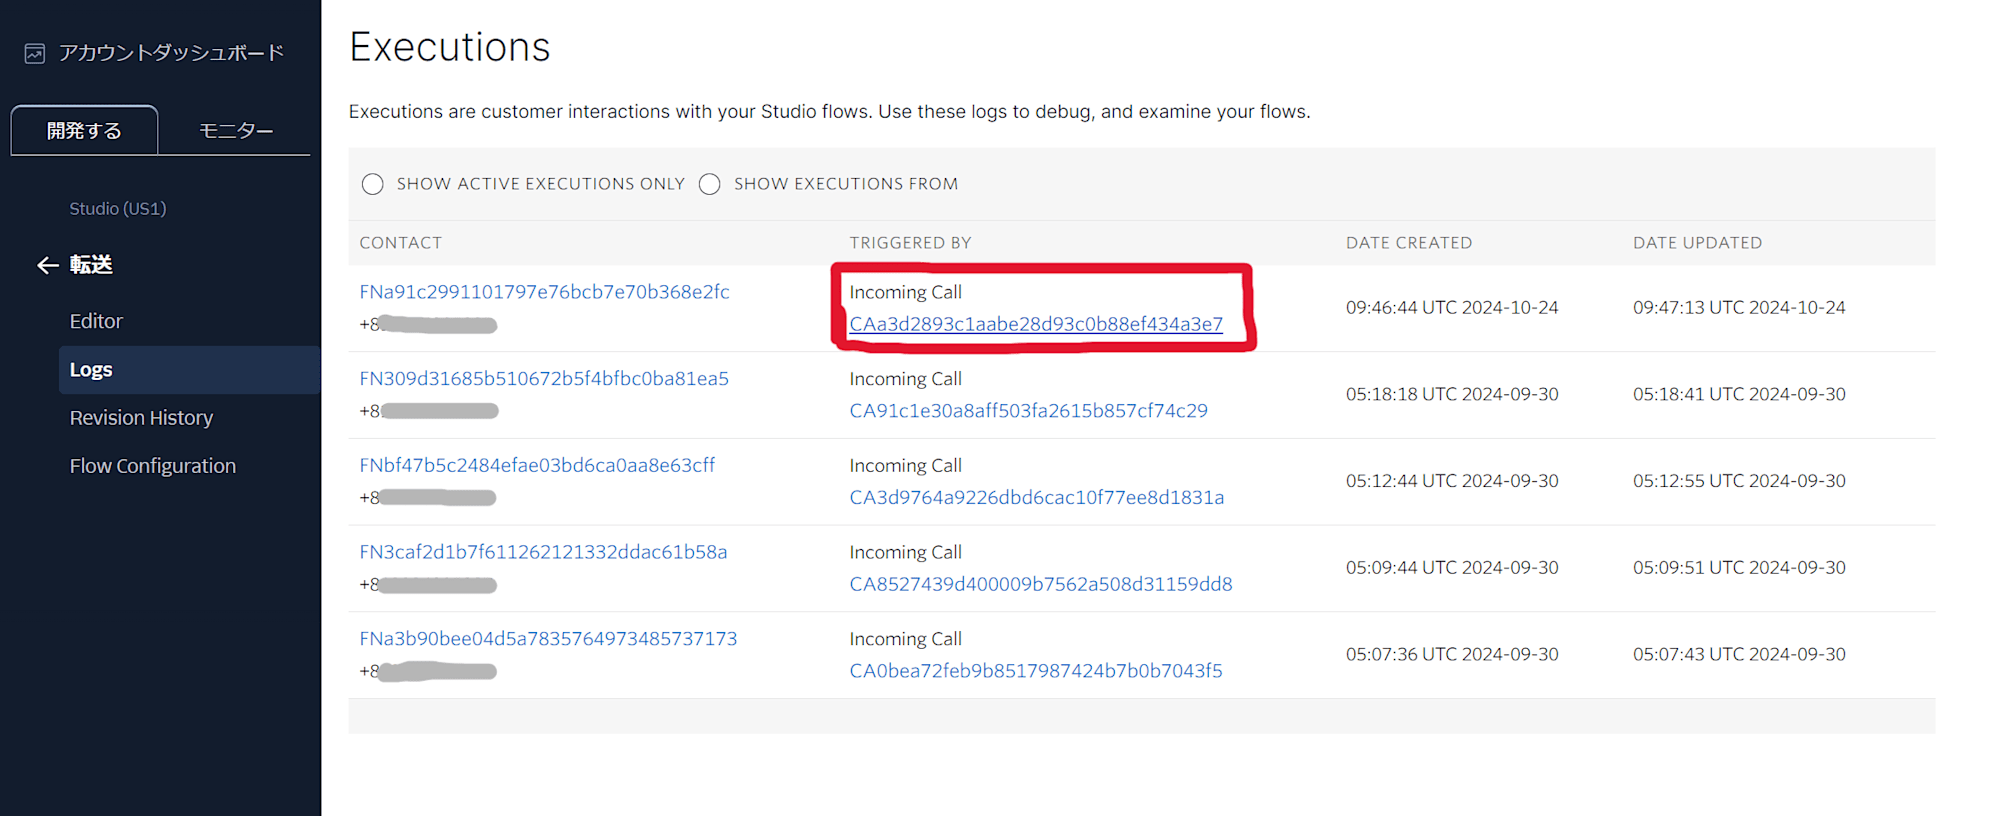Open Studio (US1) breadcrumb
The width and height of the screenshot is (2000, 816).
tap(118, 208)
